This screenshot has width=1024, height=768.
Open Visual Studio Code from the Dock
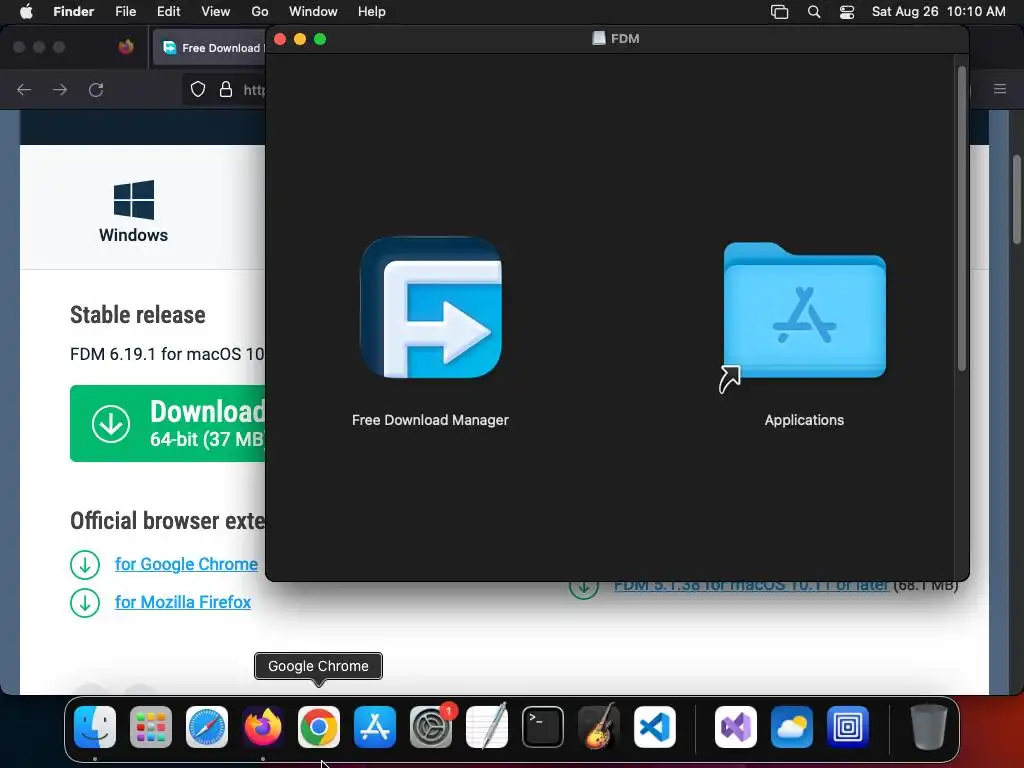[654, 727]
